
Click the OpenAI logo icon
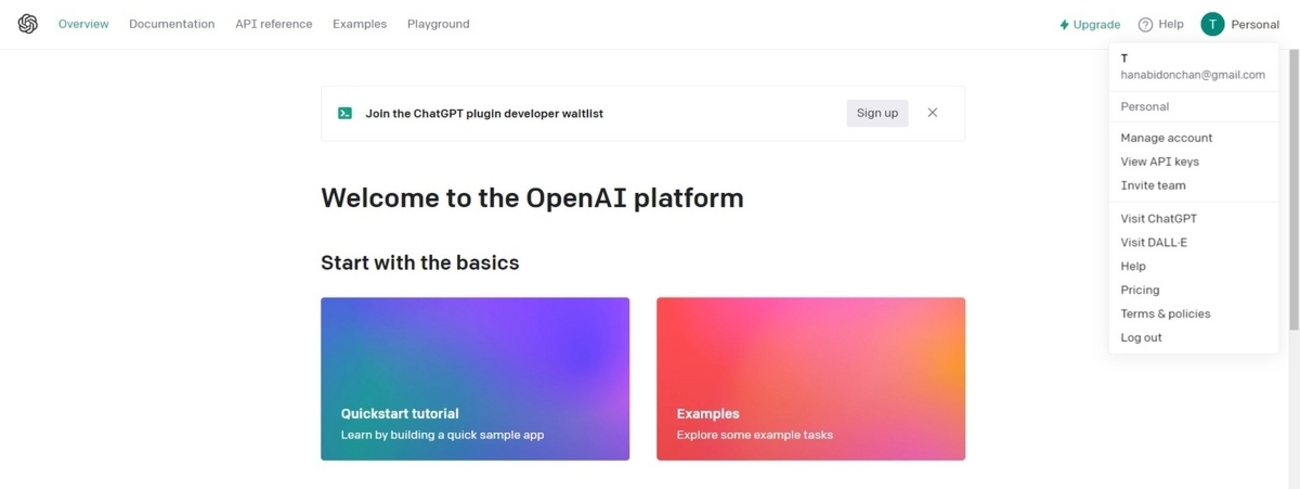coord(28,24)
